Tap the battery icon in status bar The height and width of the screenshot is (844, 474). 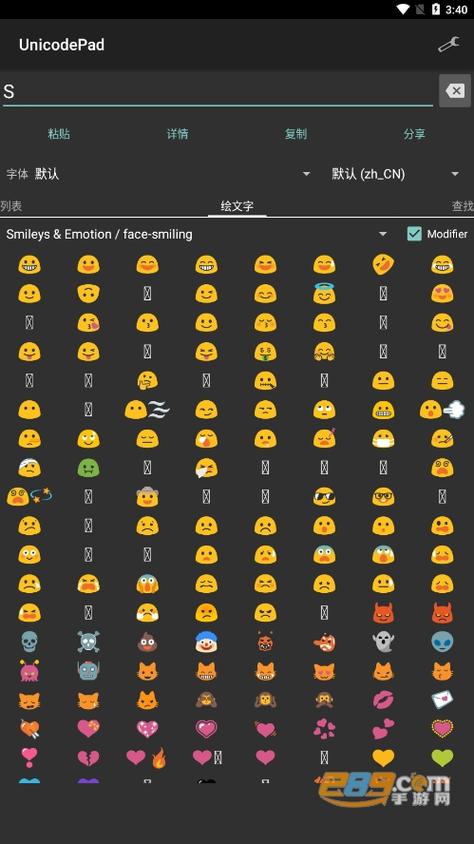click(x=436, y=9)
